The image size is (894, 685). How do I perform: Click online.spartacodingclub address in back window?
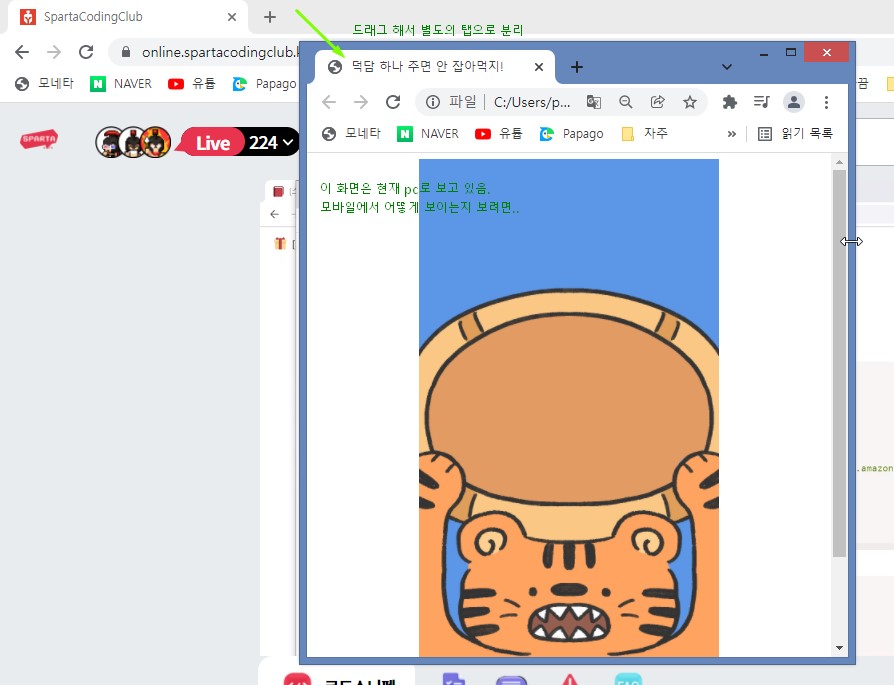coord(220,52)
